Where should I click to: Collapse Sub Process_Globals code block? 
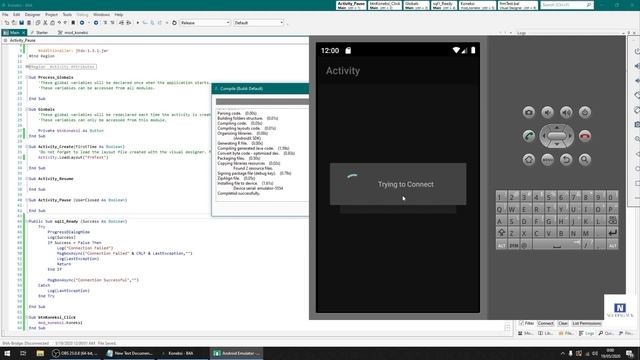click(27, 77)
